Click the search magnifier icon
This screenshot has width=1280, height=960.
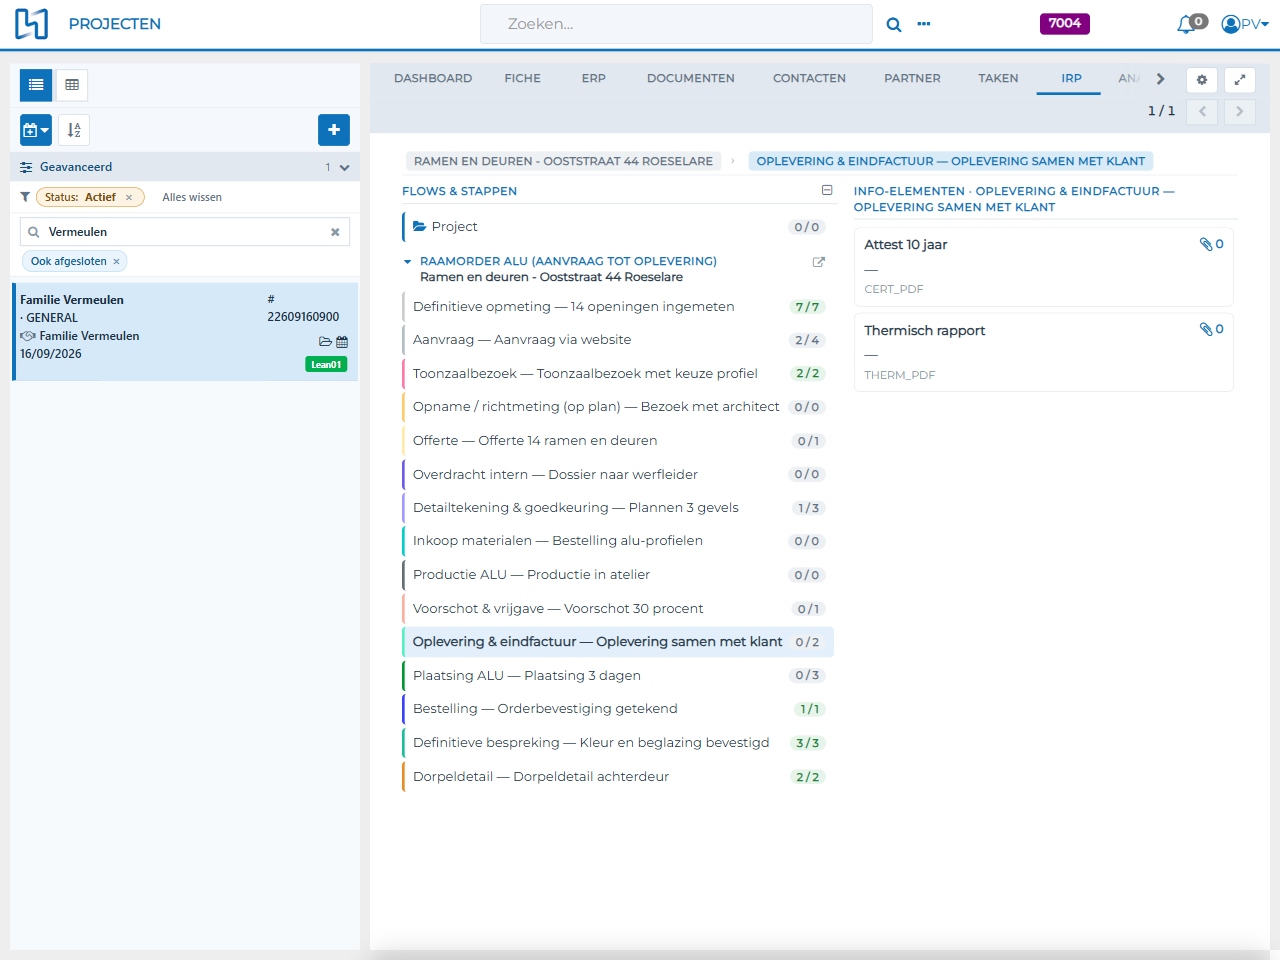(894, 24)
